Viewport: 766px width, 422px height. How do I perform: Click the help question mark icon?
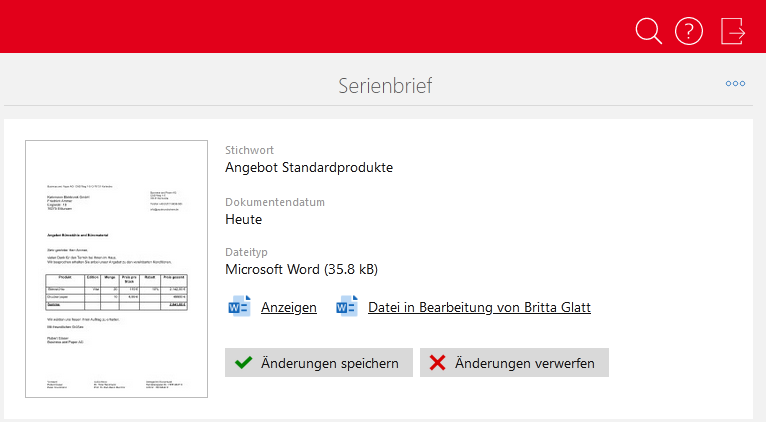coord(689,31)
